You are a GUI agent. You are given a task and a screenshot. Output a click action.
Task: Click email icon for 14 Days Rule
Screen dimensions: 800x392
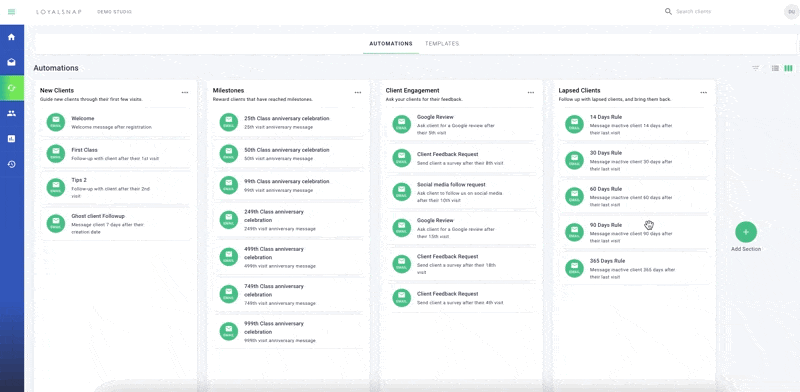coord(574,125)
